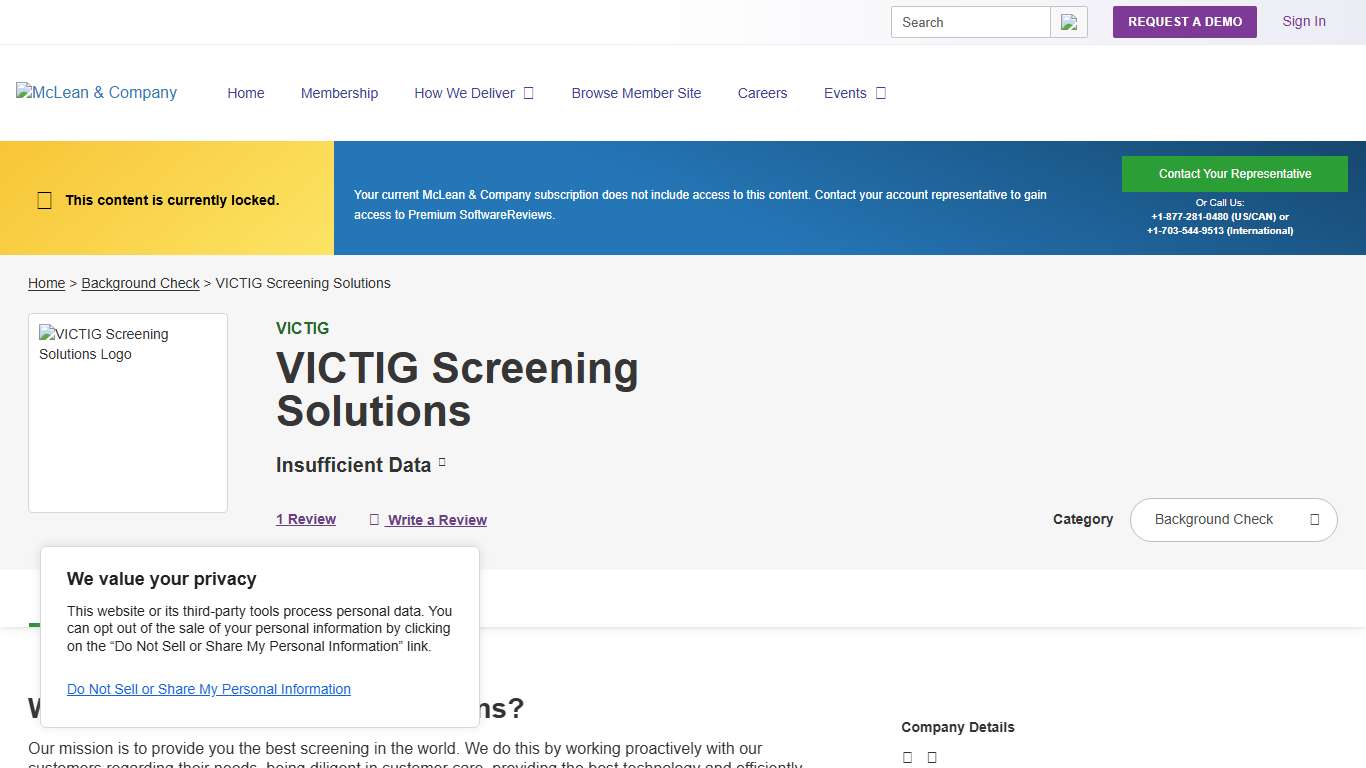The width and height of the screenshot is (1366, 768).
Task: Click the Request a Demo button
Action: pyautogui.click(x=1184, y=21)
